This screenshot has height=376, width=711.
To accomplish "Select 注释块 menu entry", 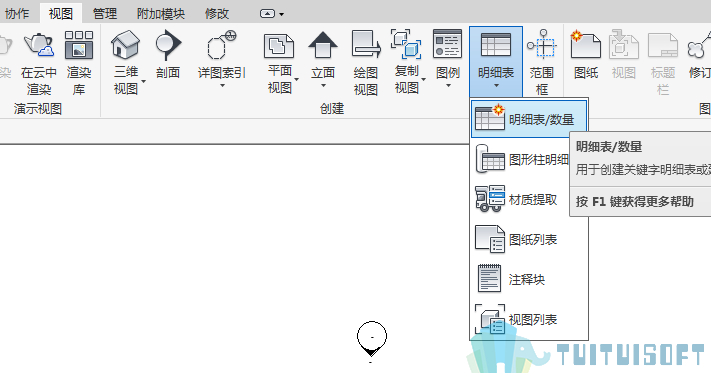I will (529, 279).
